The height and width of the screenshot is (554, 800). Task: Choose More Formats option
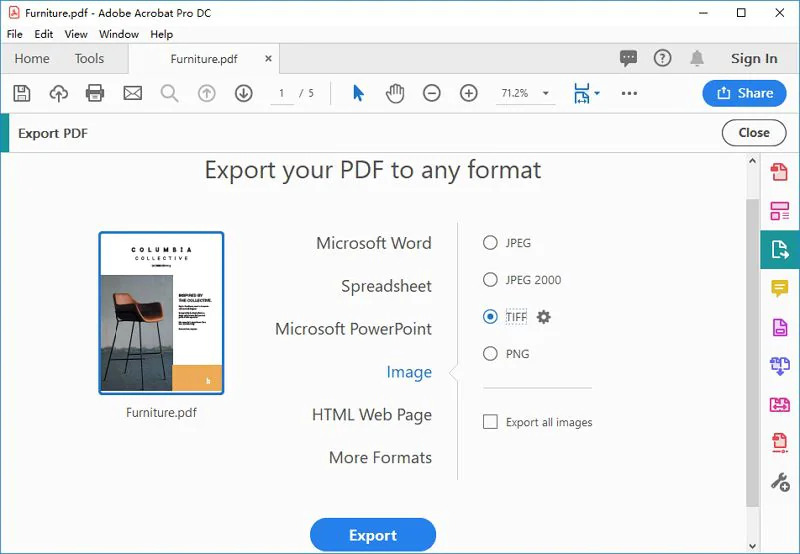380,458
